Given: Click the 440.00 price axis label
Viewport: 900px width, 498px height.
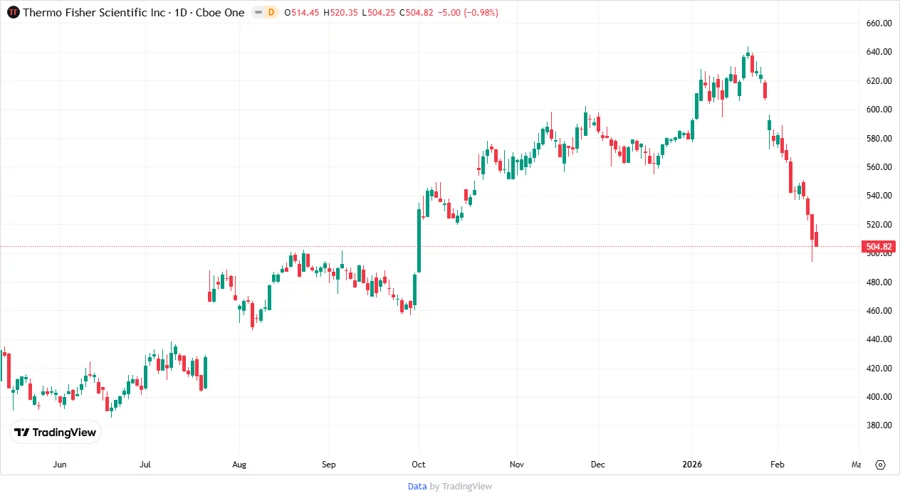Looking at the screenshot, I should click(879, 339).
